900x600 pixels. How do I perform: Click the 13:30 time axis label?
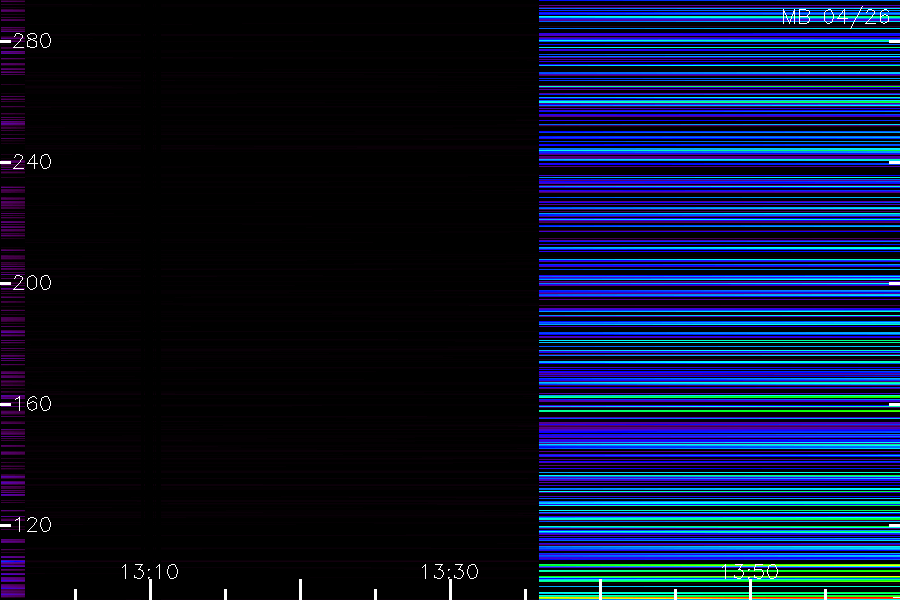click(449, 572)
